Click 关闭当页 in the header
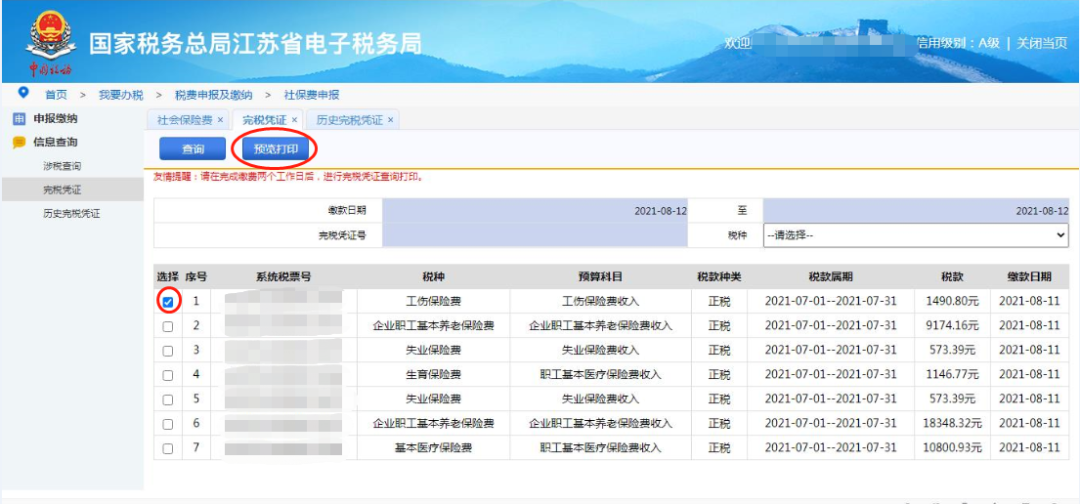 pos(1043,43)
